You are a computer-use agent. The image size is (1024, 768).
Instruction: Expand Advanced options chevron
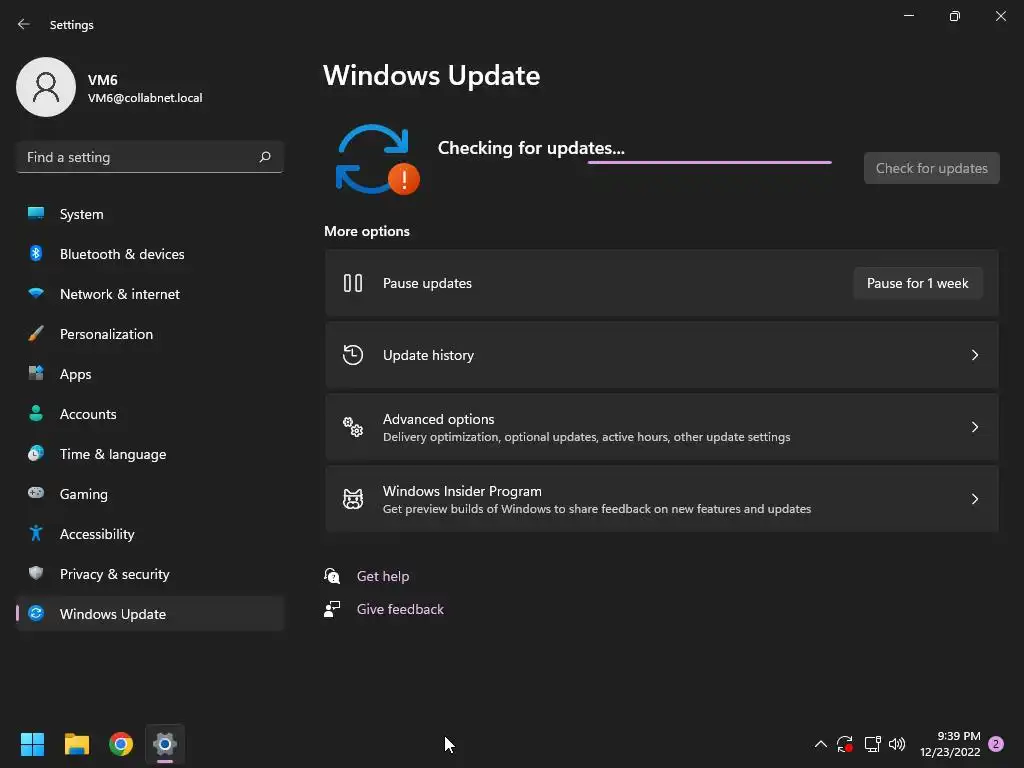click(x=974, y=427)
